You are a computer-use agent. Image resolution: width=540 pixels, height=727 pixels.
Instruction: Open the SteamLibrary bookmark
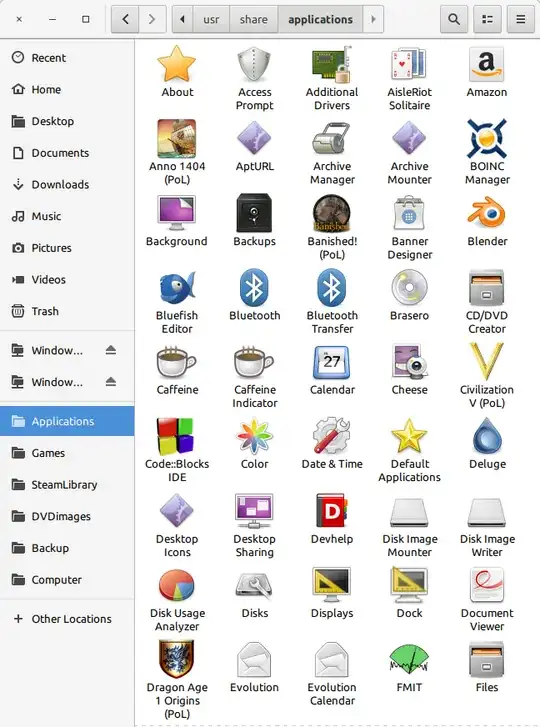(67, 485)
